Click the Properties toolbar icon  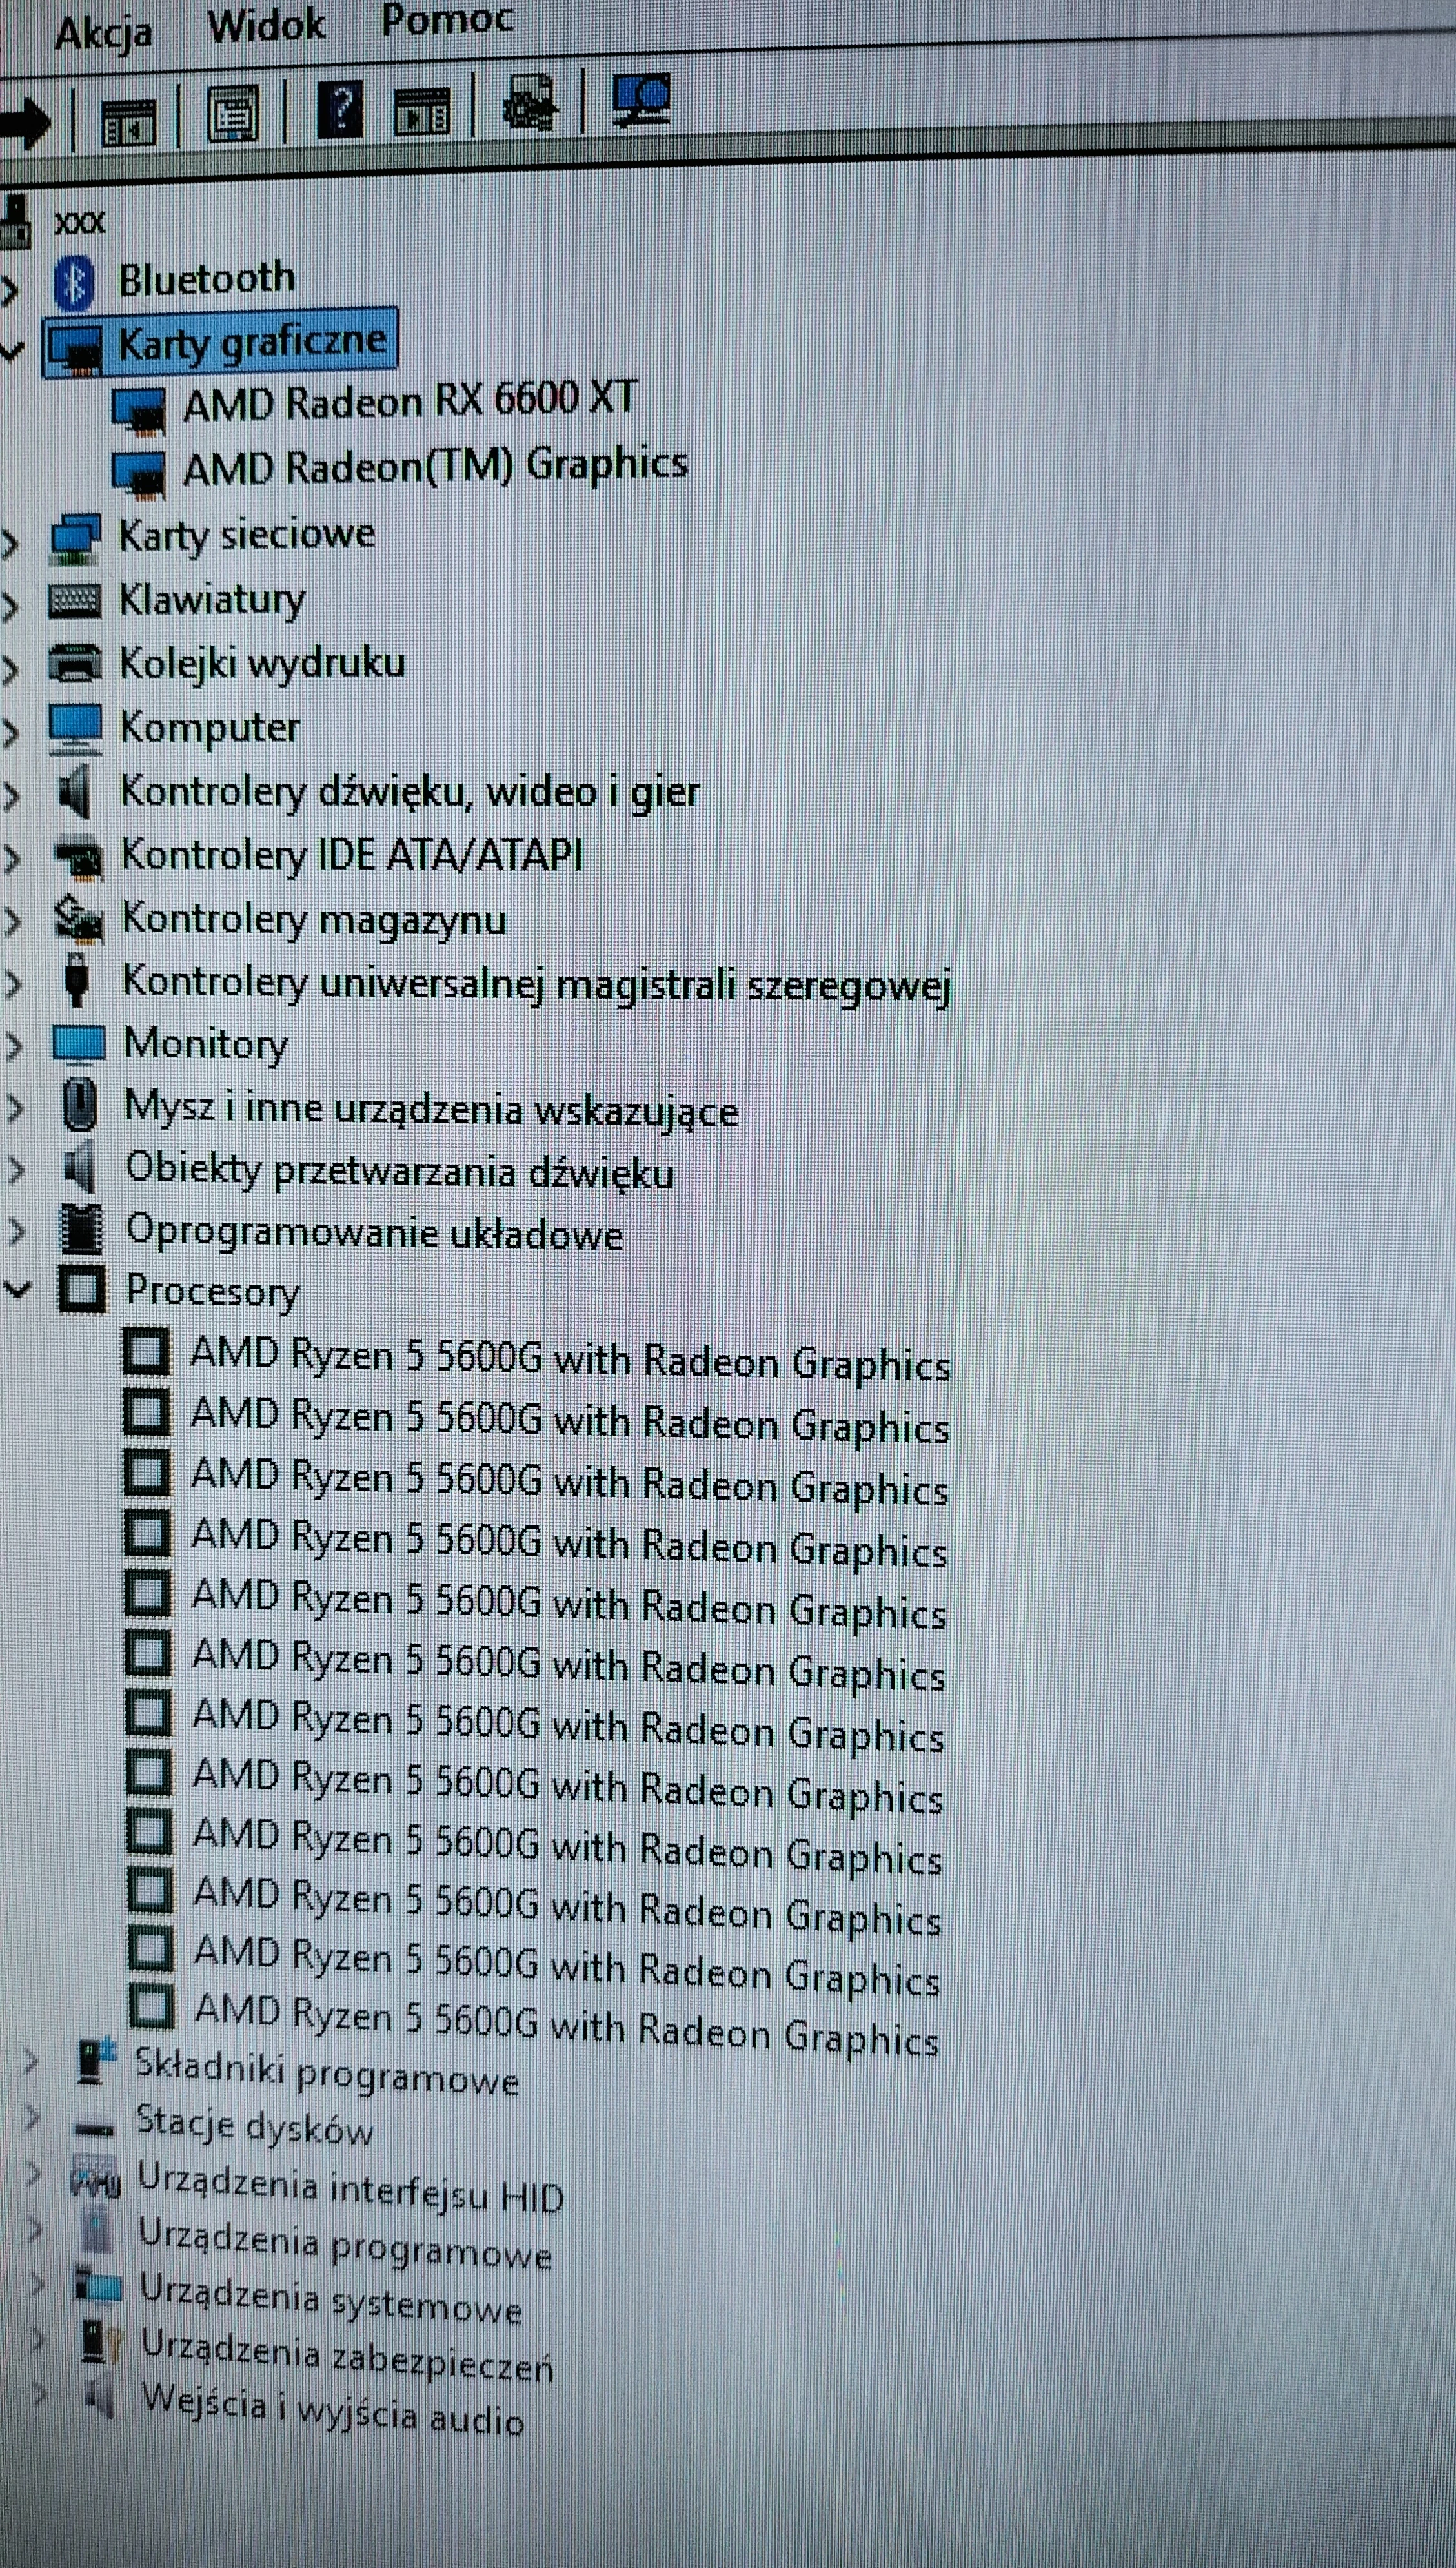[232, 115]
